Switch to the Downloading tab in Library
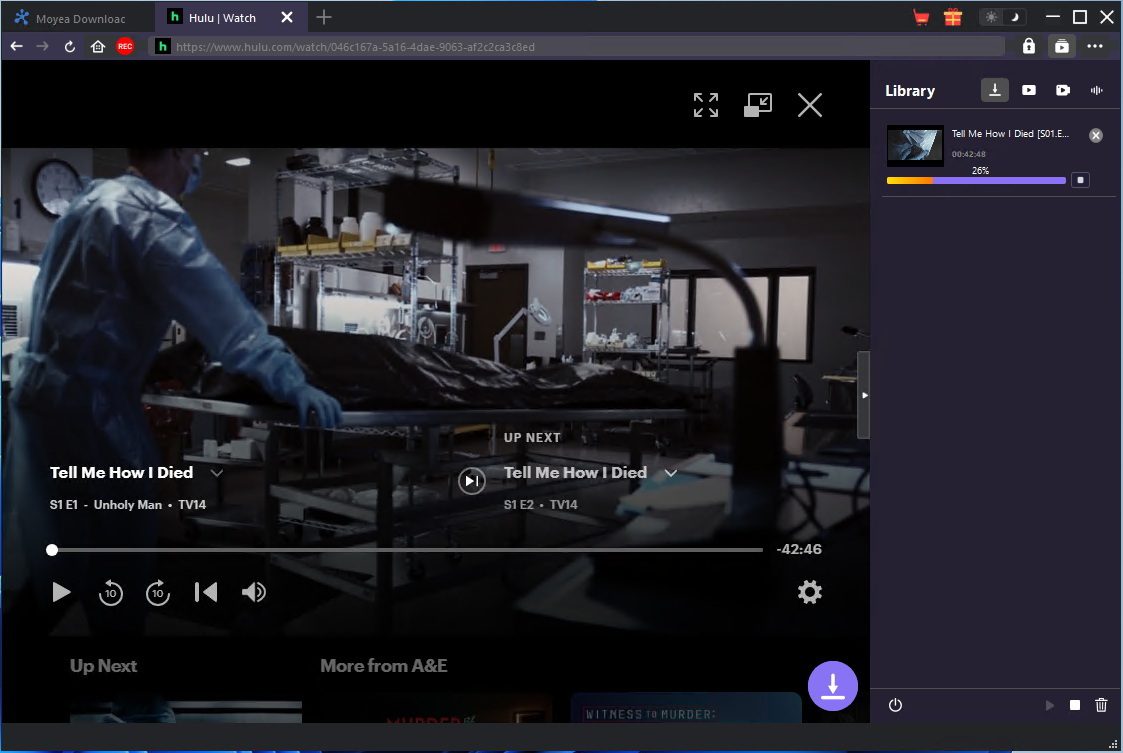1123x753 pixels. [994, 90]
